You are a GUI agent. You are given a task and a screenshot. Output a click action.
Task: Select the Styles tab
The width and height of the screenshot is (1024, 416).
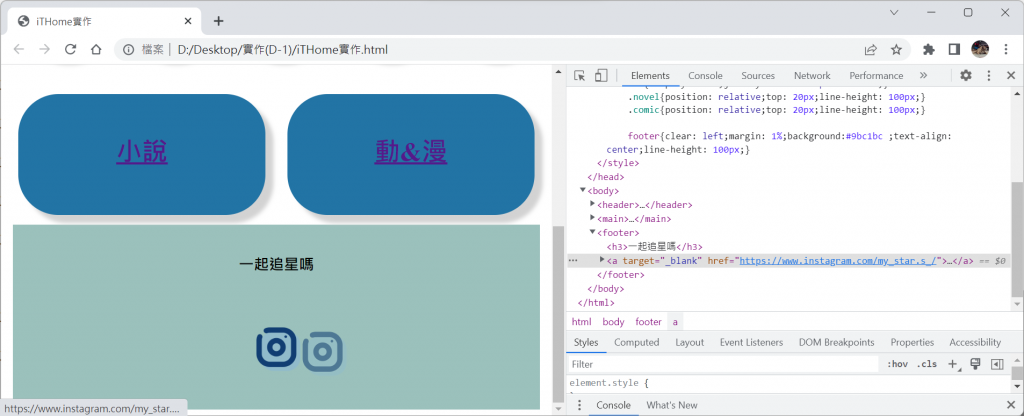(586, 342)
